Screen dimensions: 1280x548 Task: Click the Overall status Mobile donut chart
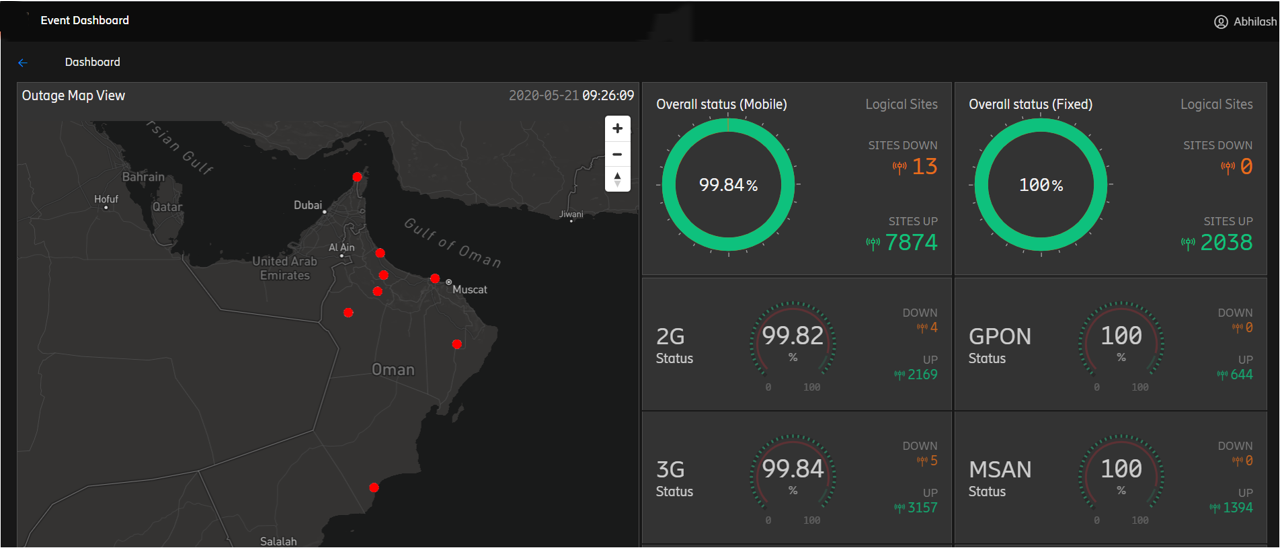(728, 185)
